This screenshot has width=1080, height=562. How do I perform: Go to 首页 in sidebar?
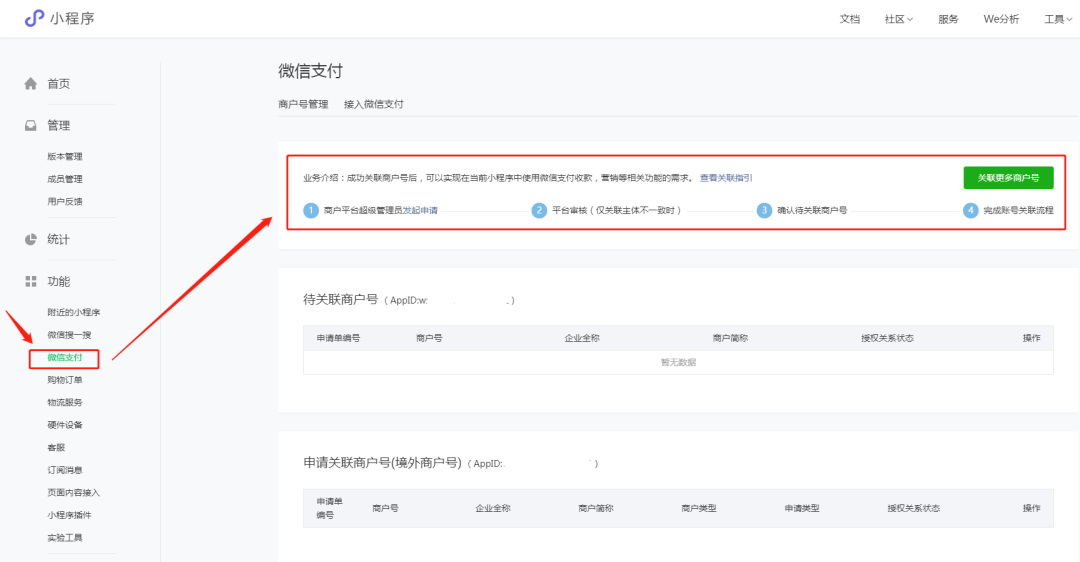pyautogui.click(x=59, y=84)
